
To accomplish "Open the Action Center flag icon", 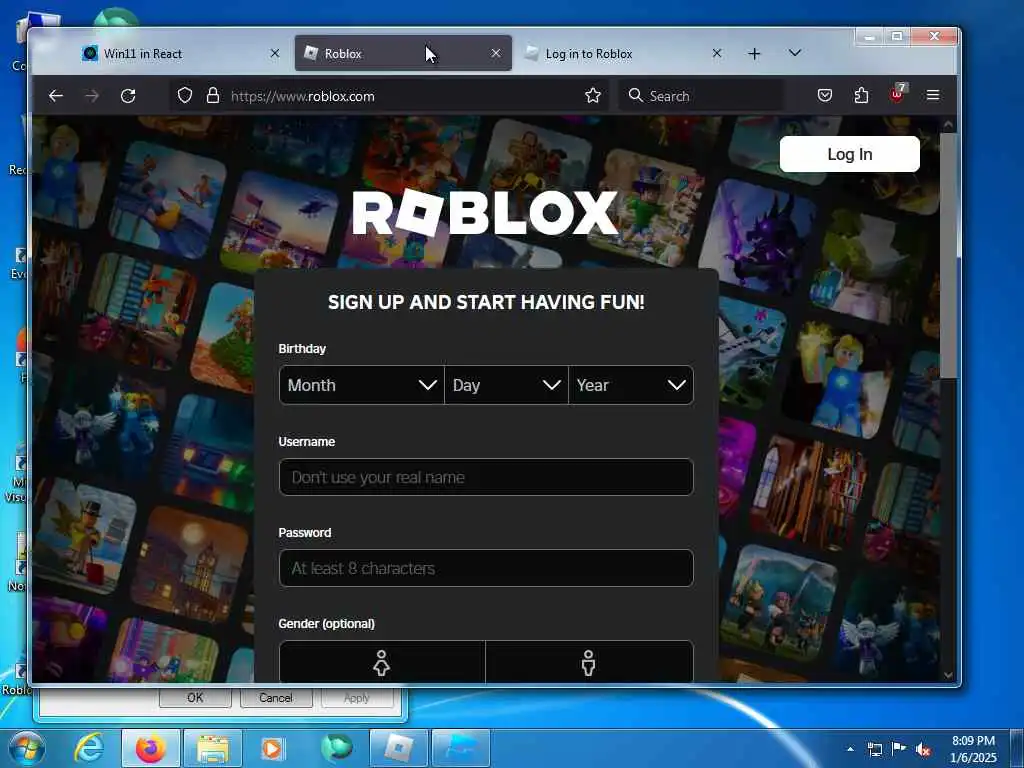I will point(899,748).
